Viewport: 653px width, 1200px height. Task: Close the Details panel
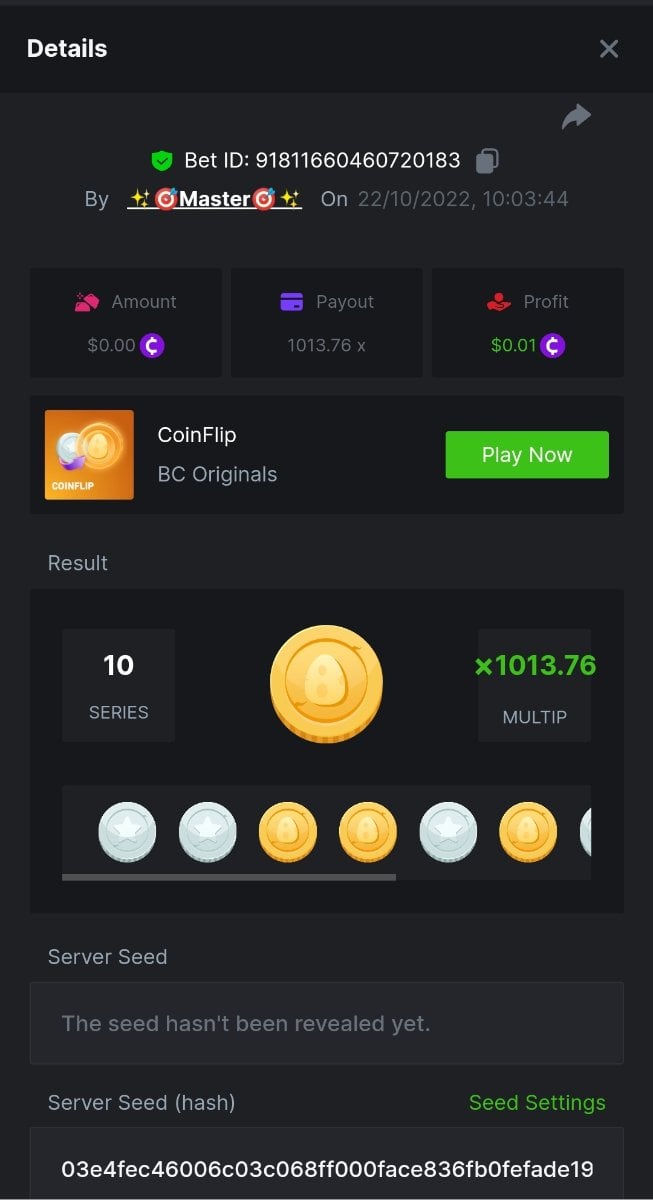click(609, 49)
